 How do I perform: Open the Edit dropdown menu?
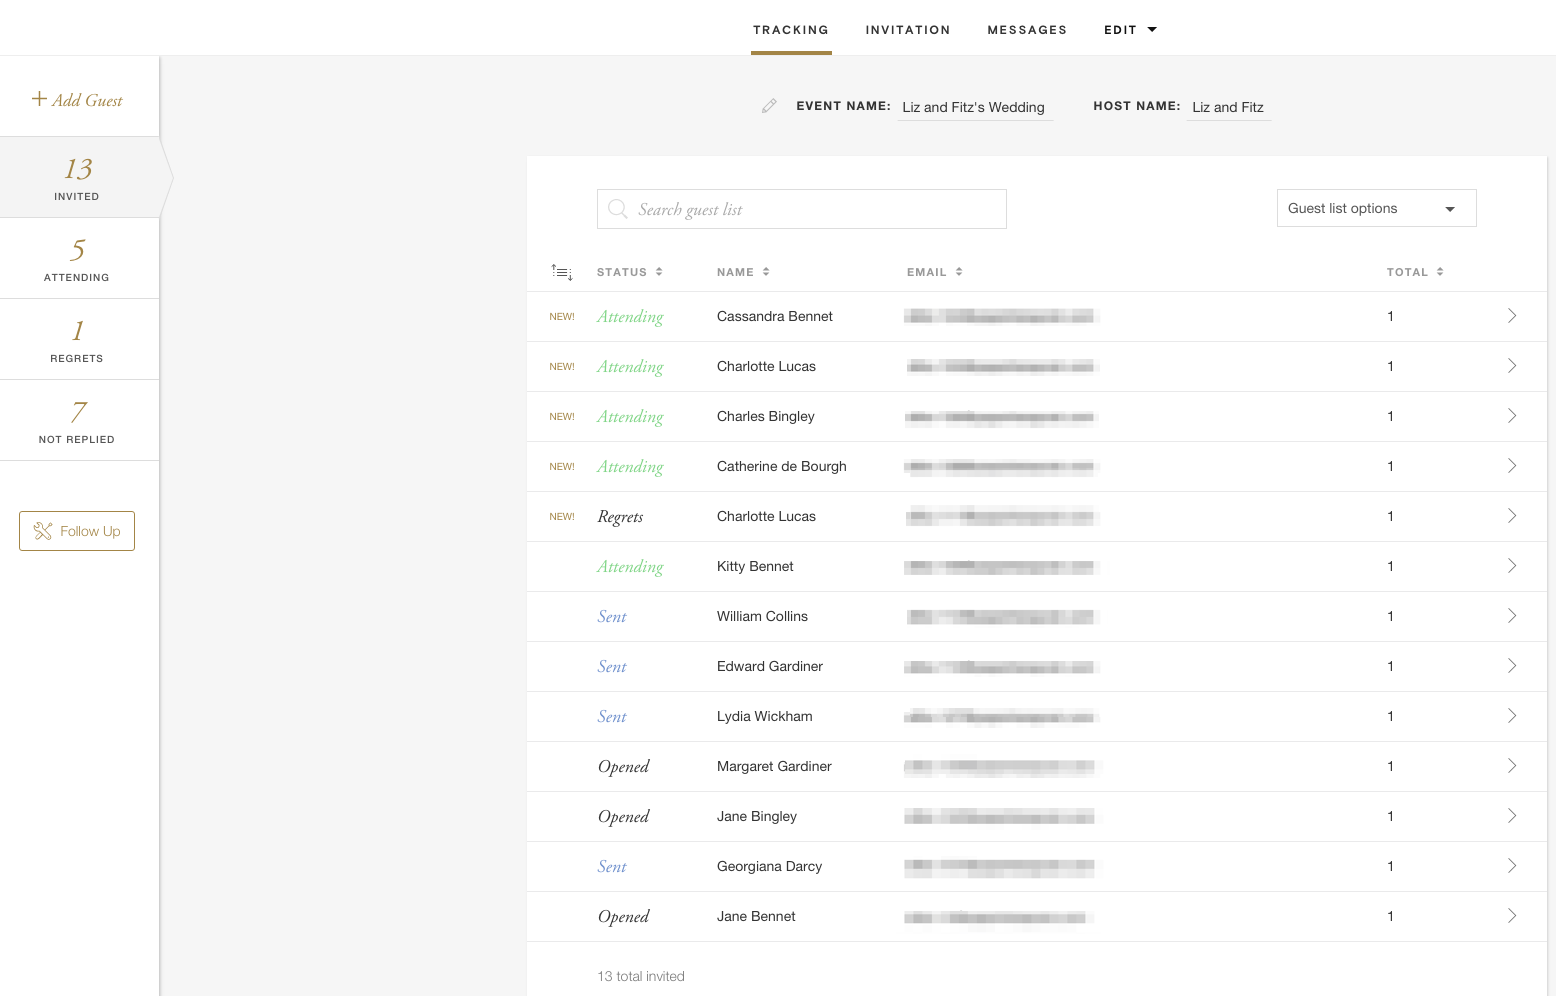click(x=1129, y=30)
